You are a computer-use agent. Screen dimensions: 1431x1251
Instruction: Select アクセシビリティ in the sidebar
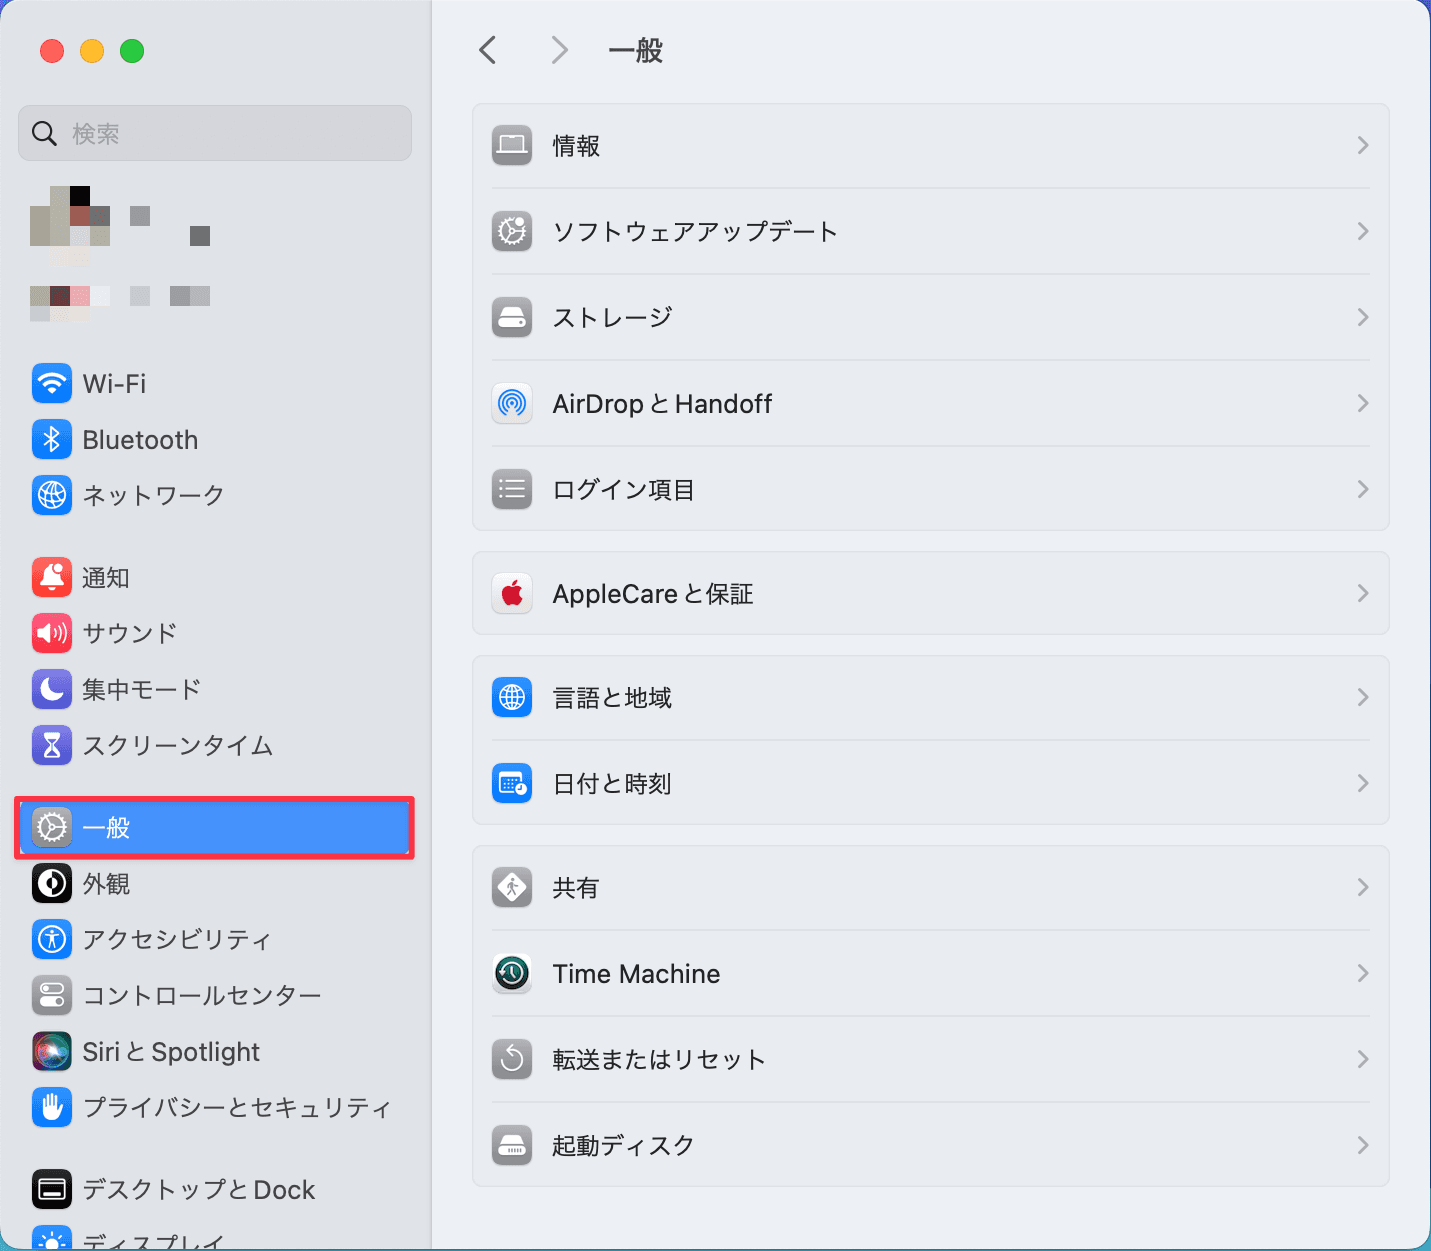(176, 939)
